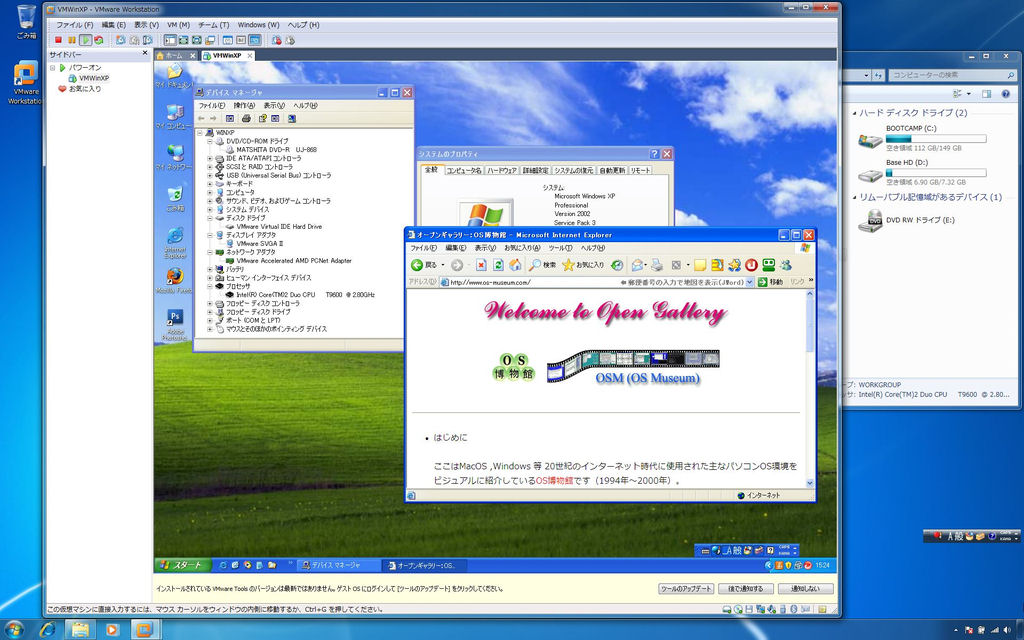Click the 移動 Go button in Internet Explorer
Image resolution: width=1024 pixels, height=640 pixels.
click(x=771, y=282)
